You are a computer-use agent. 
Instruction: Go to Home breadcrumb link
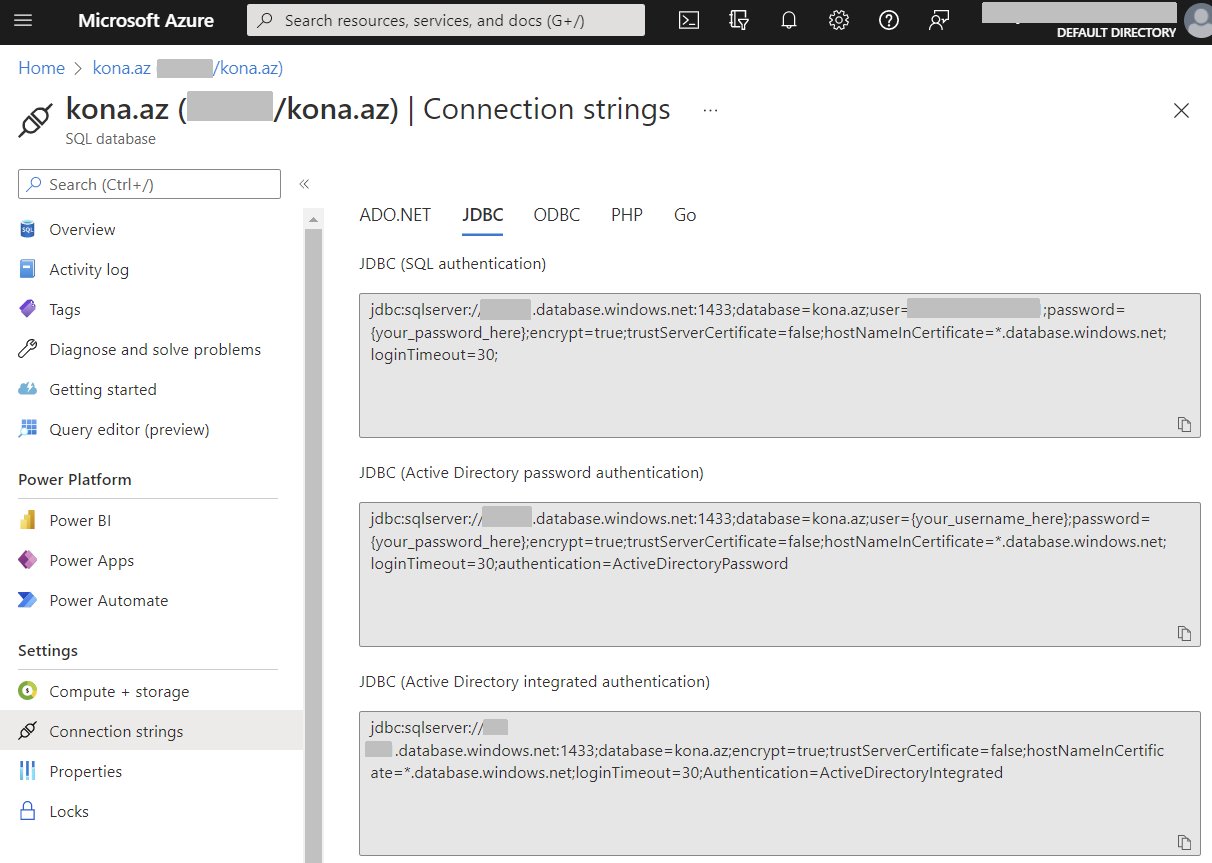click(x=42, y=68)
